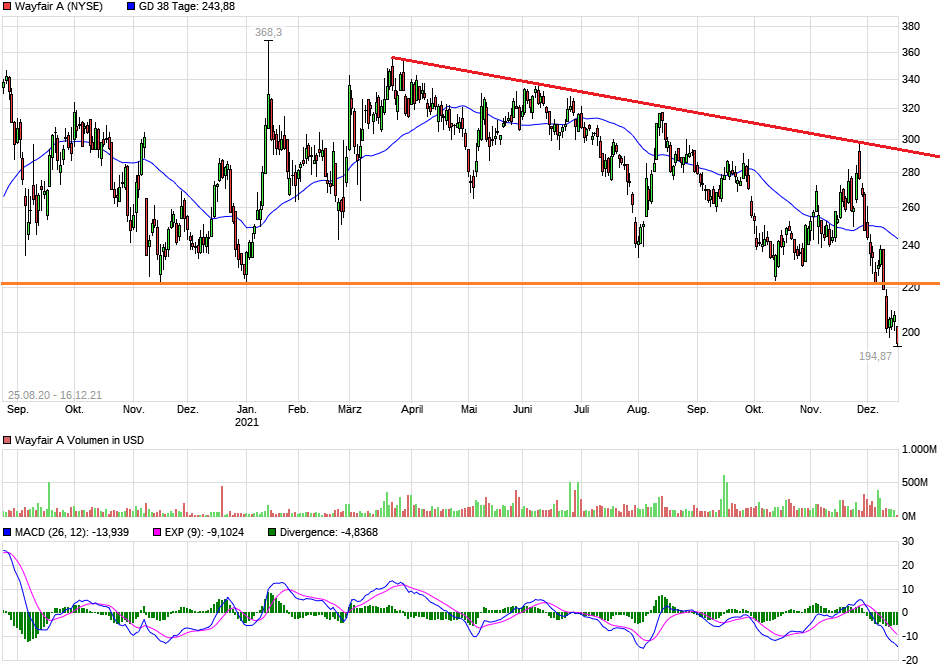Click the starting point of red downtrend line
This screenshot has width=940, height=670.
coord(393,58)
